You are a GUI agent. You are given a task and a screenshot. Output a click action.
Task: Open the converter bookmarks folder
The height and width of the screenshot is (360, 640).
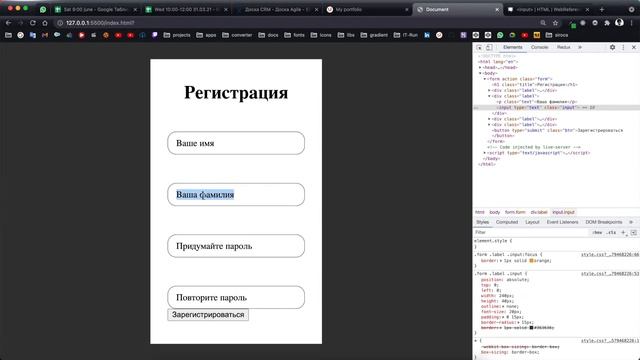(237, 35)
